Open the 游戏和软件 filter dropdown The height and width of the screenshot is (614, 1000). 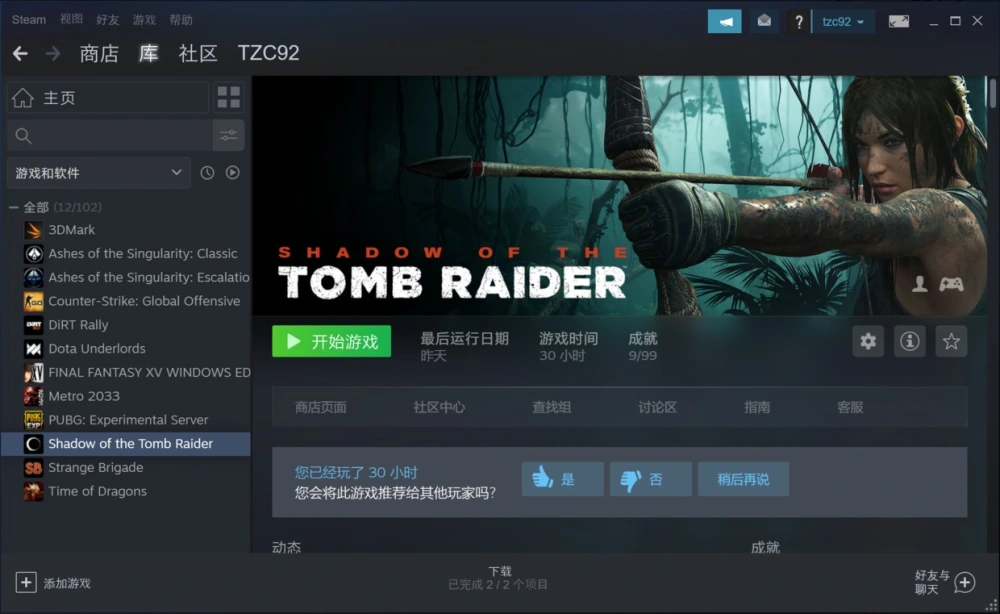(99, 173)
